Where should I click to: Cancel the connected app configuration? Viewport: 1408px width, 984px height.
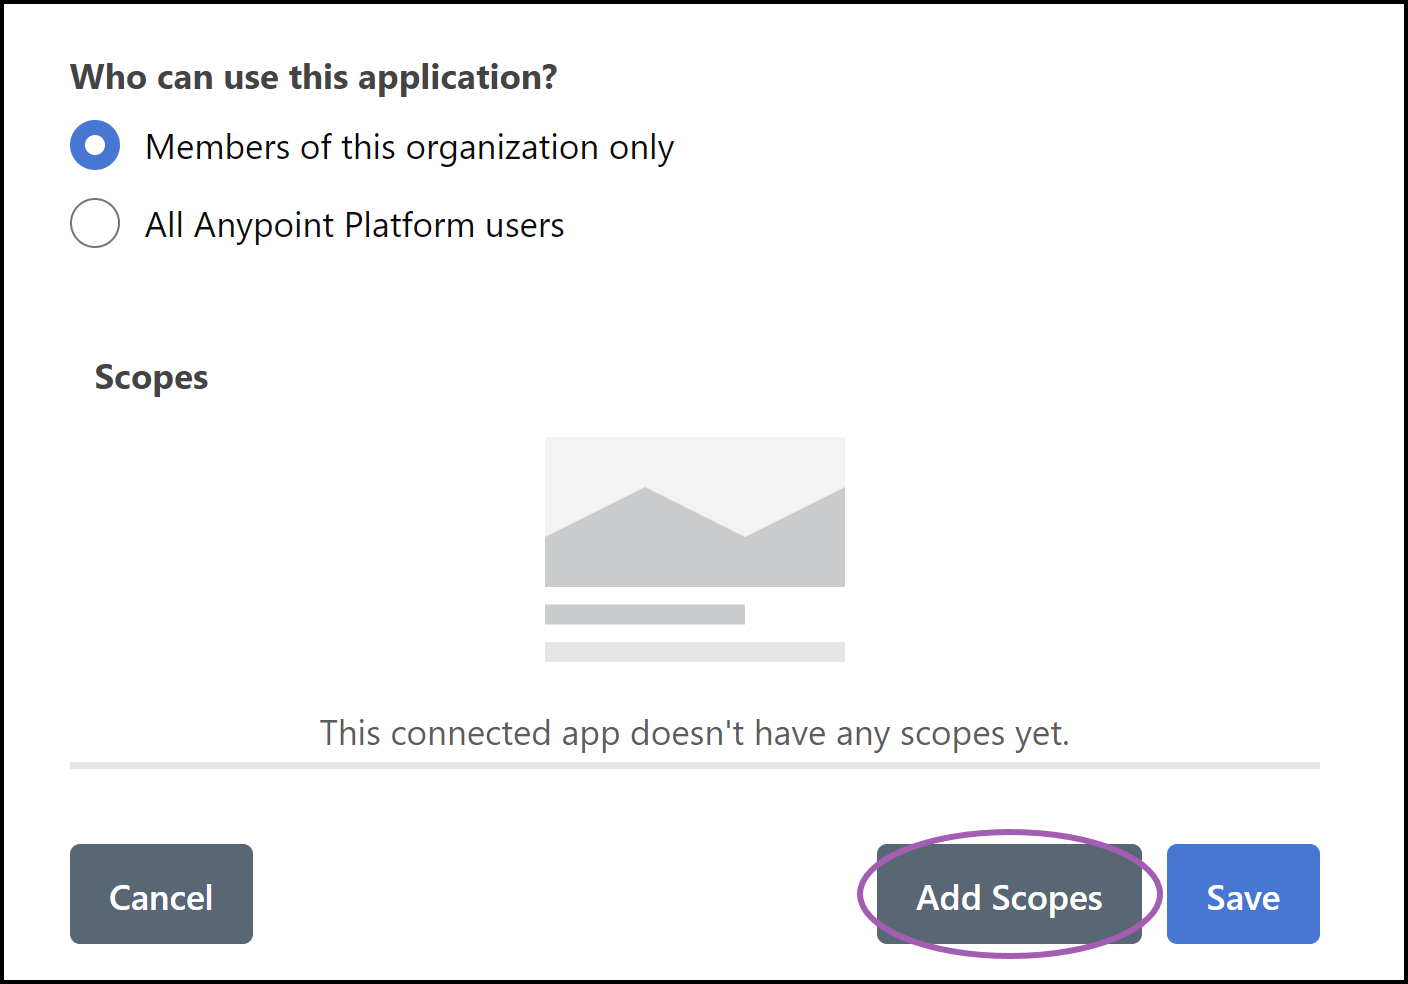161,895
